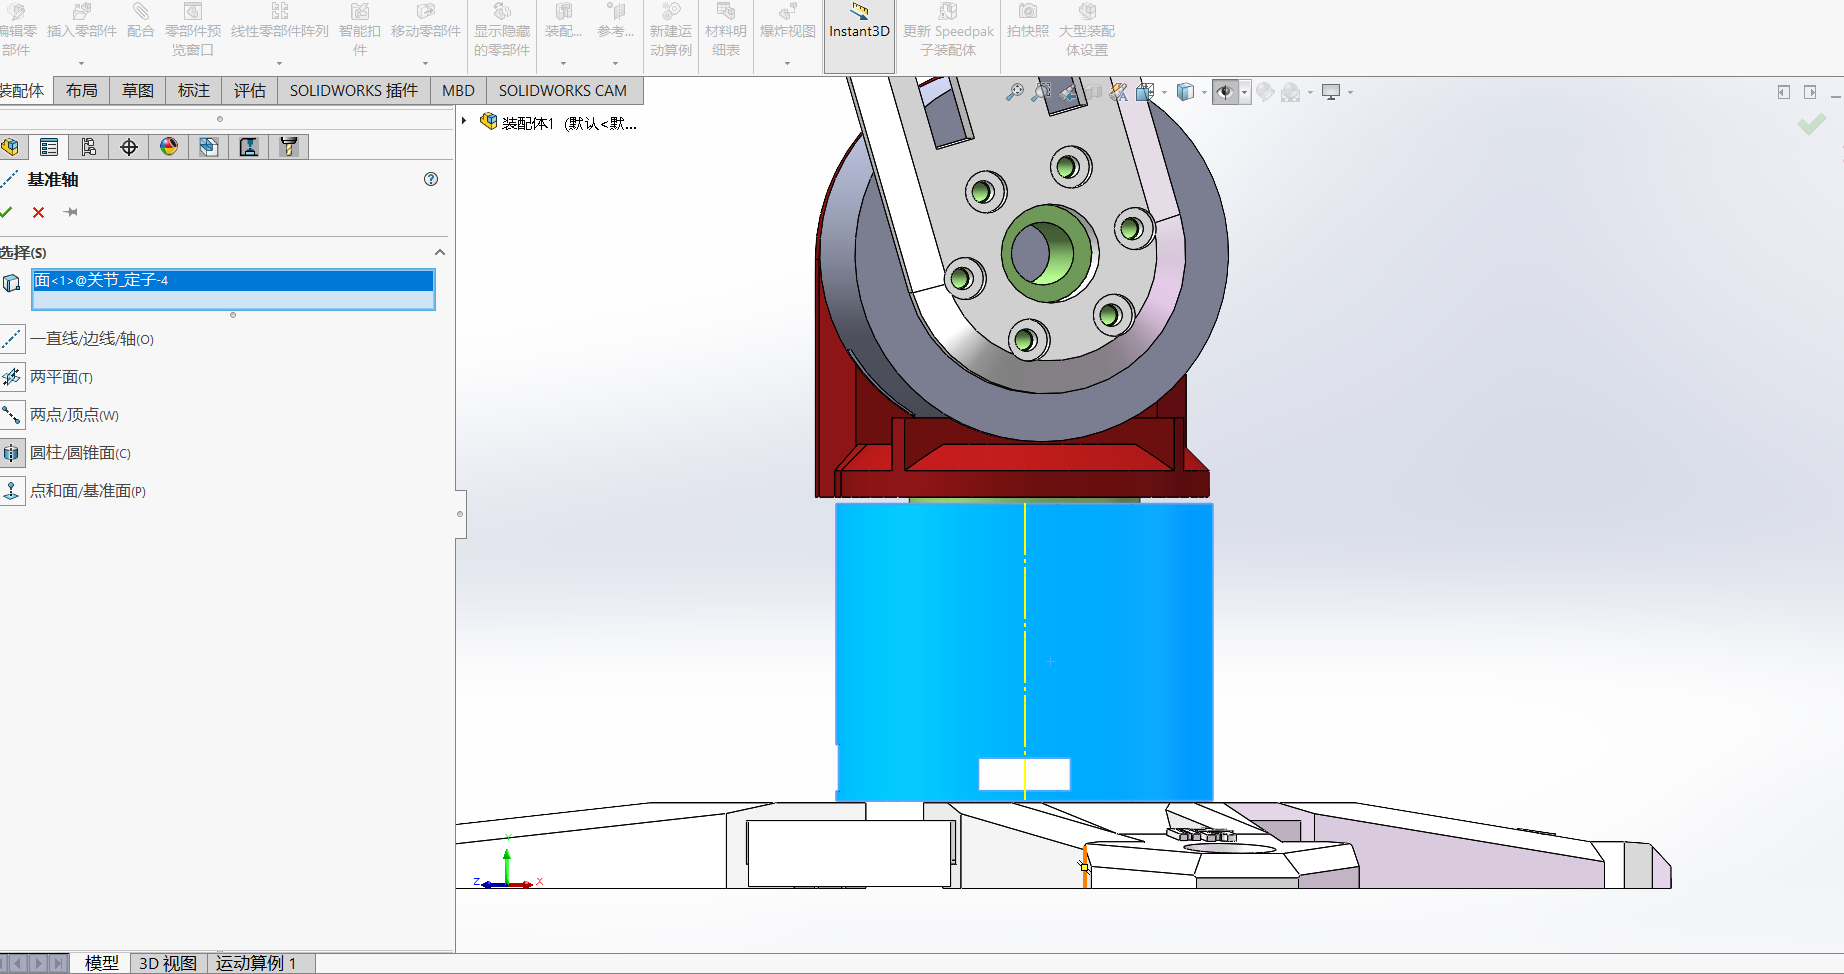
Task: Click the Display Style cube icon
Action: 1185,92
